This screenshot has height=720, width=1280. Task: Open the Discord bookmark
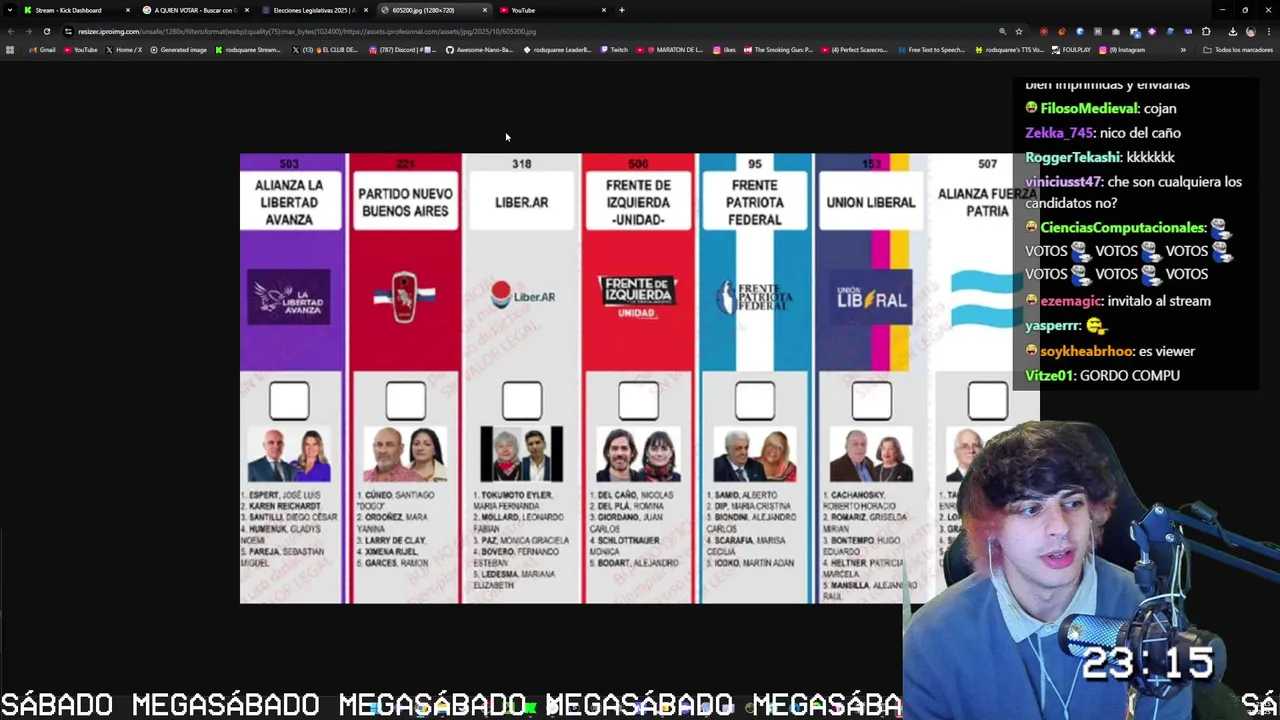coord(403,50)
